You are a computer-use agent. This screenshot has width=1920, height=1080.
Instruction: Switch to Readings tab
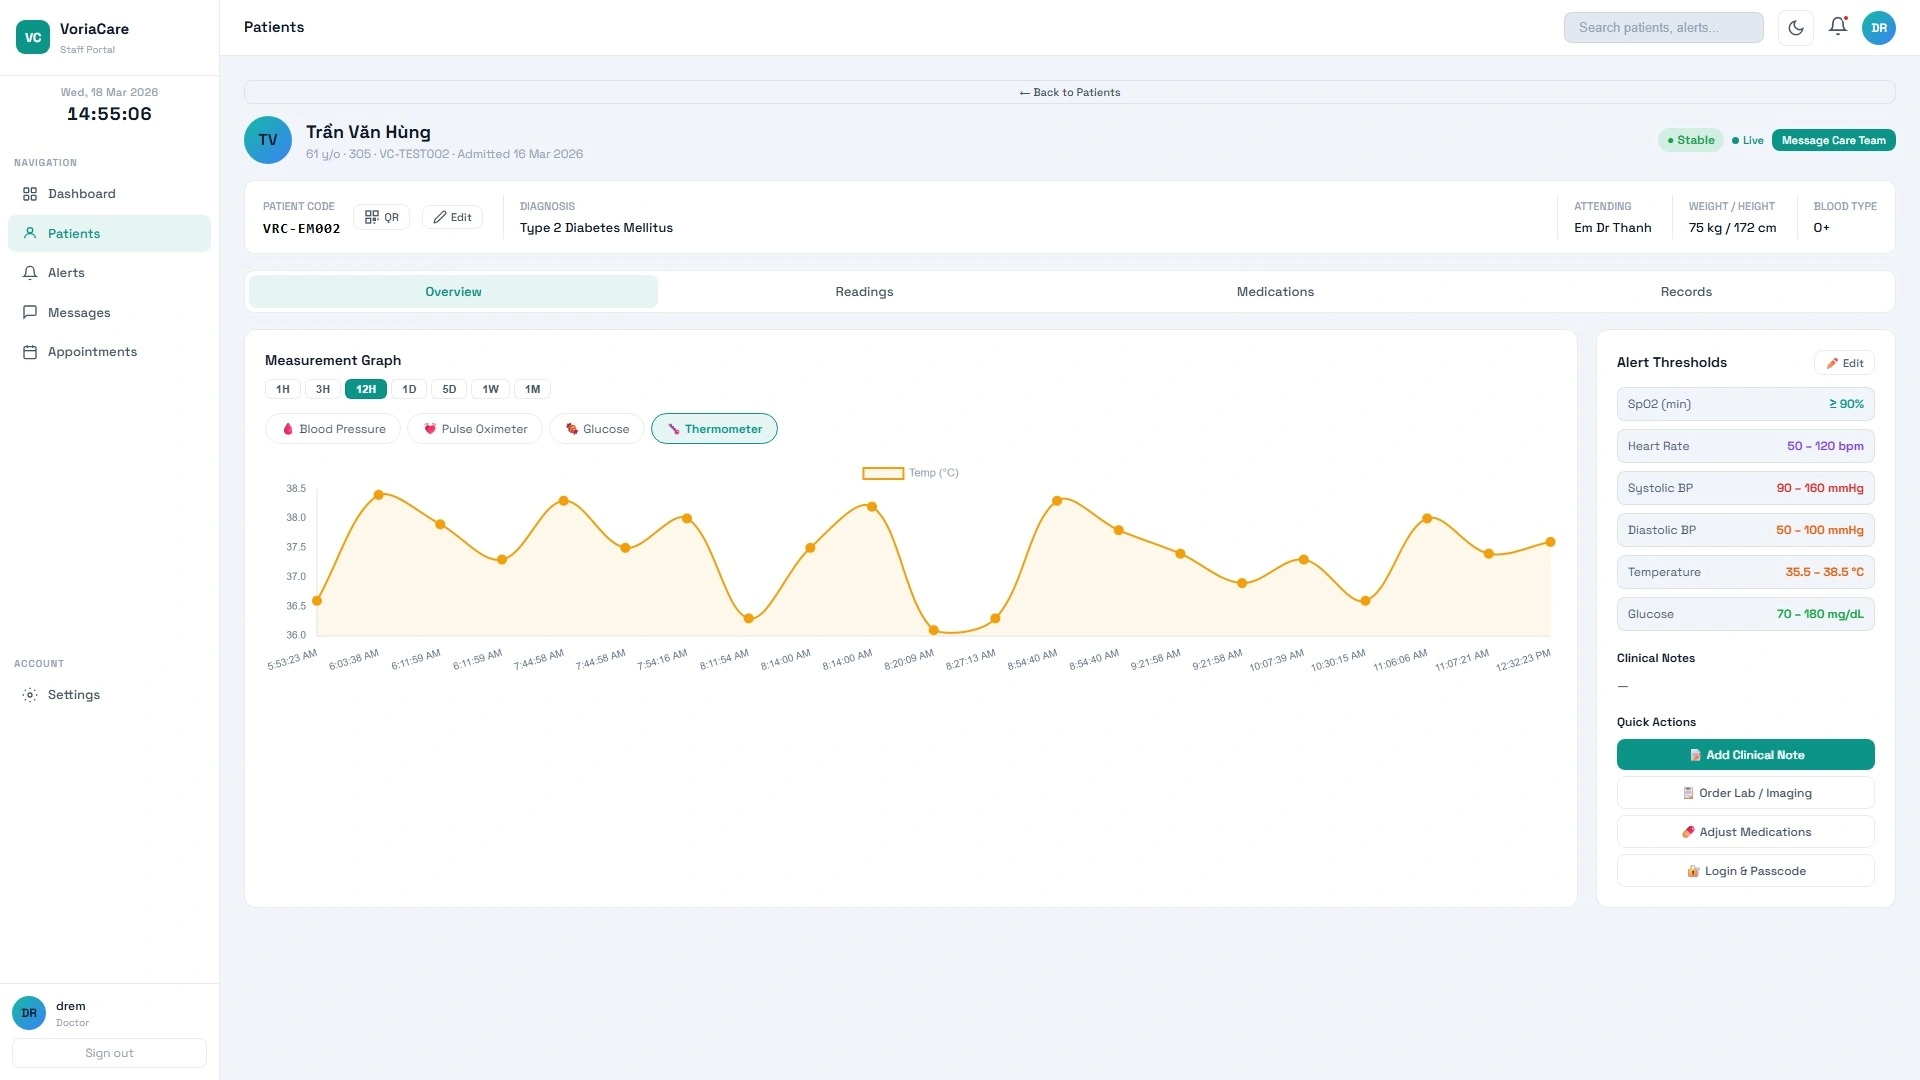(x=864, y=292)
